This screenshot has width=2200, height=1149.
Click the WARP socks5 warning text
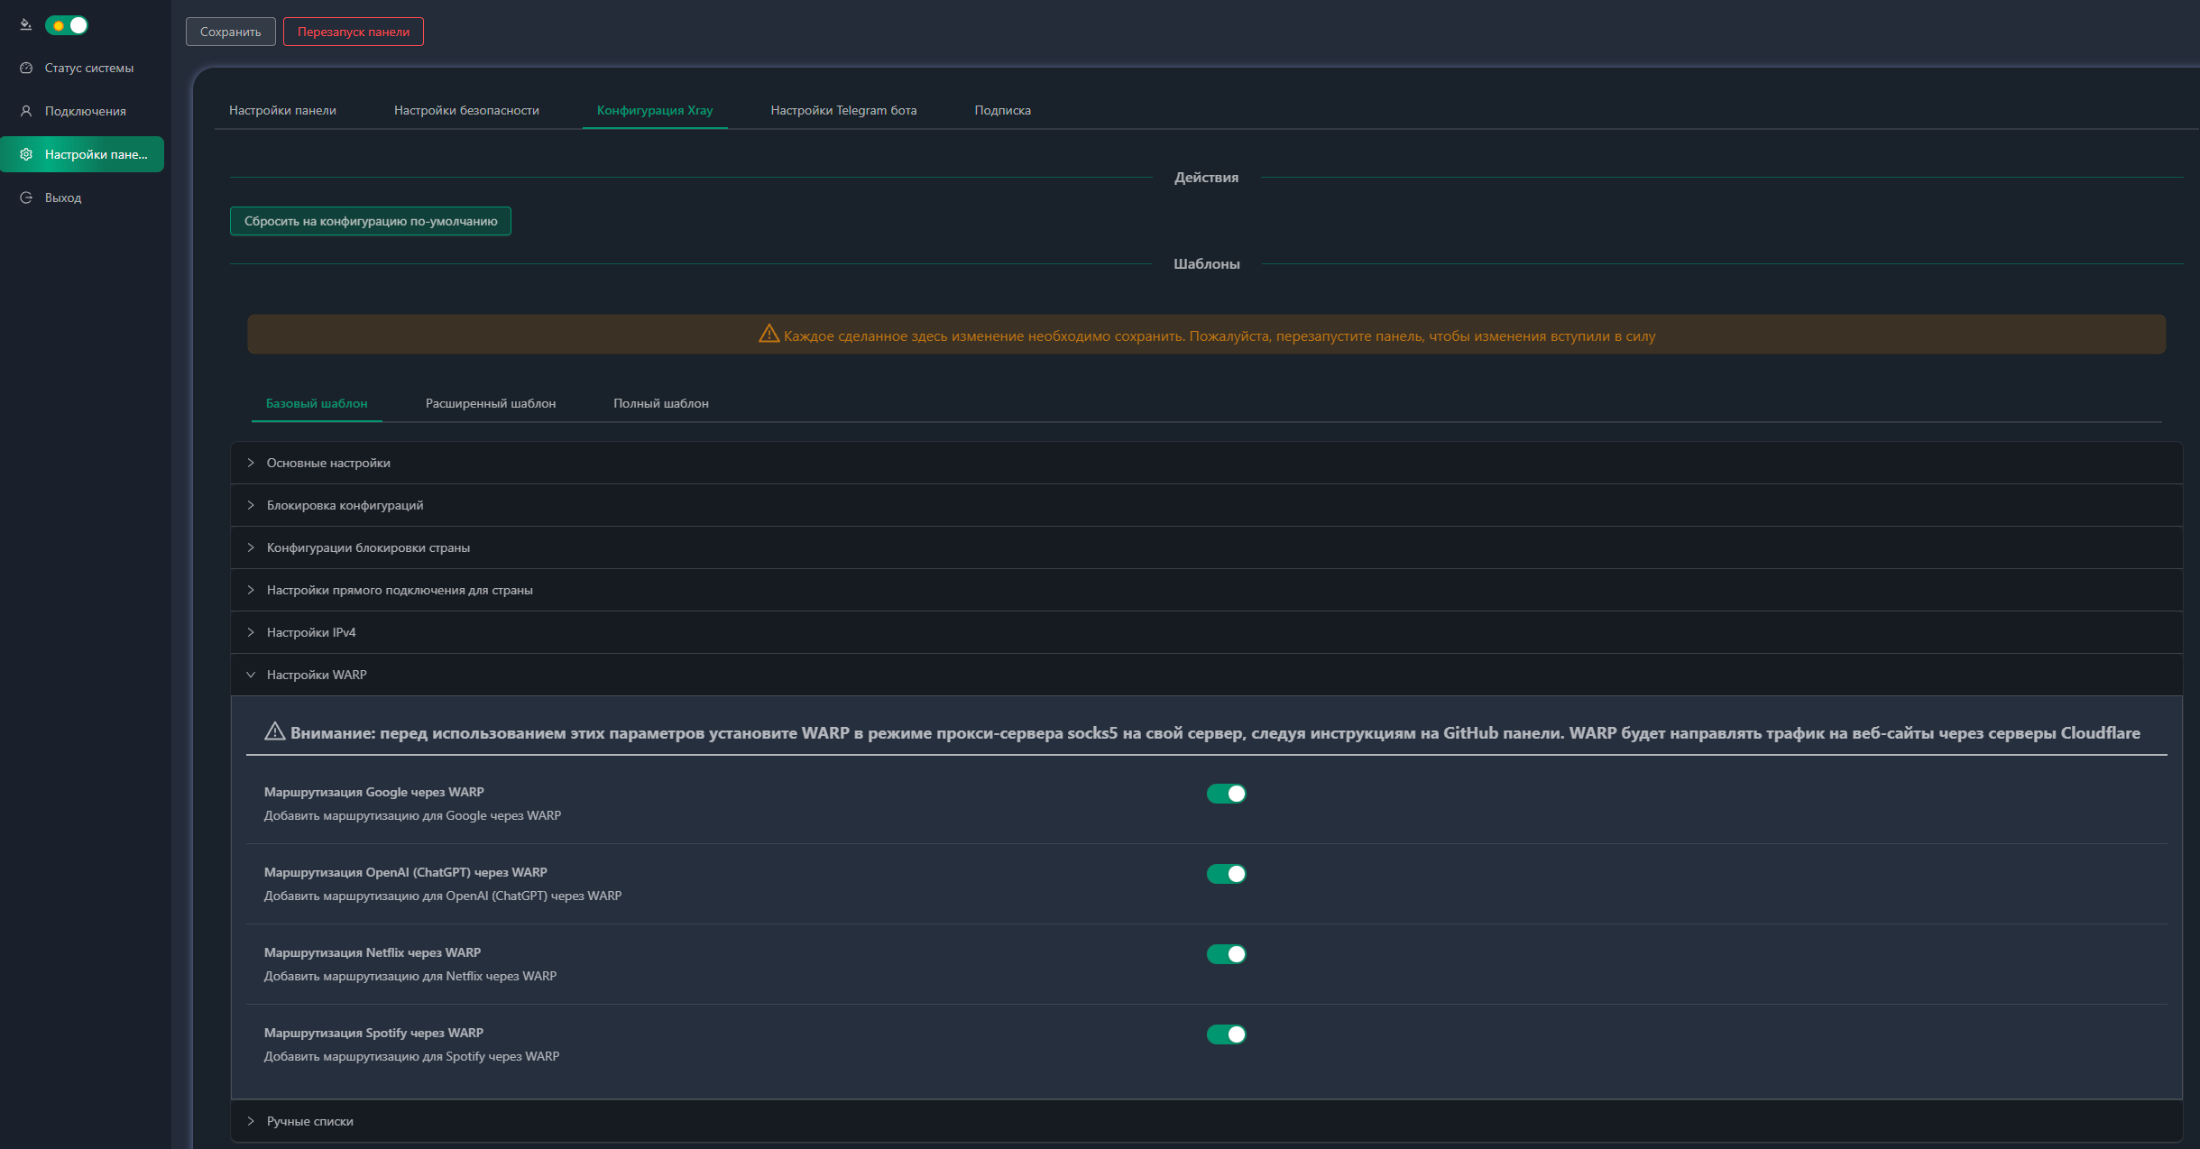(1215, 733)
